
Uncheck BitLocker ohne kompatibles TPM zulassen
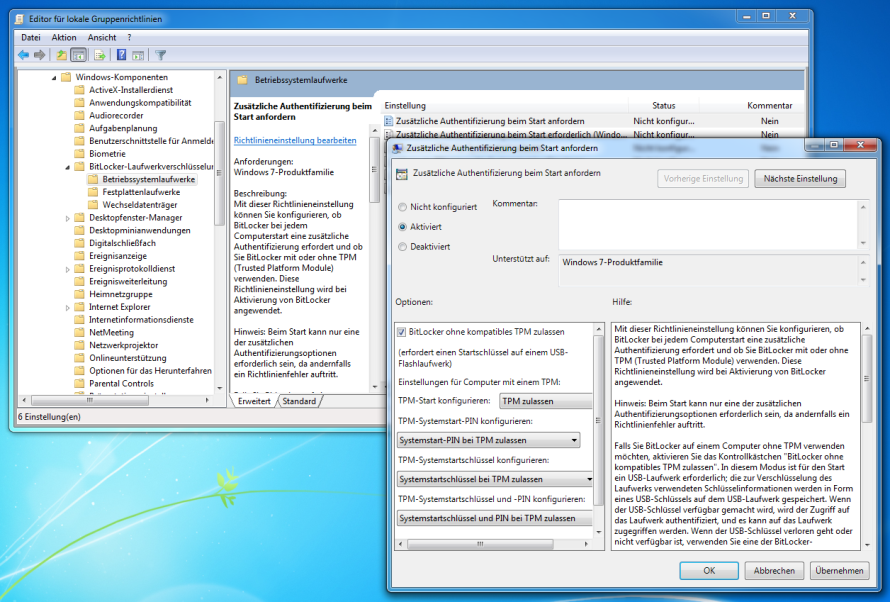[x=402, y=332]
